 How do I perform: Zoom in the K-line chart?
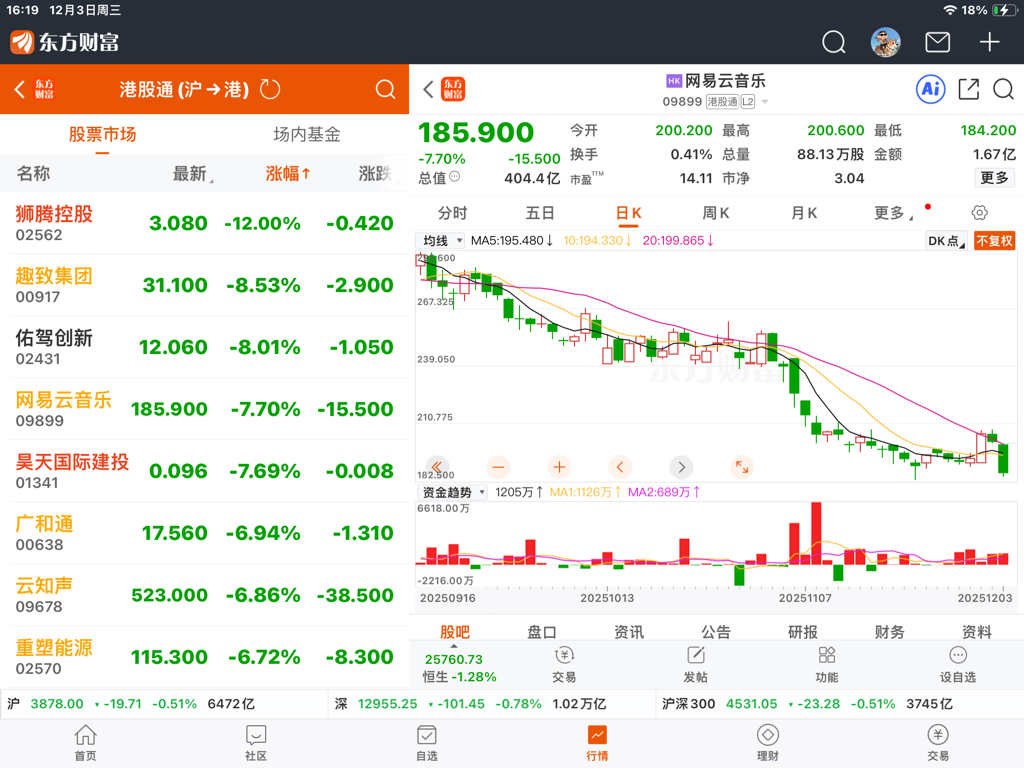(559, 467)
